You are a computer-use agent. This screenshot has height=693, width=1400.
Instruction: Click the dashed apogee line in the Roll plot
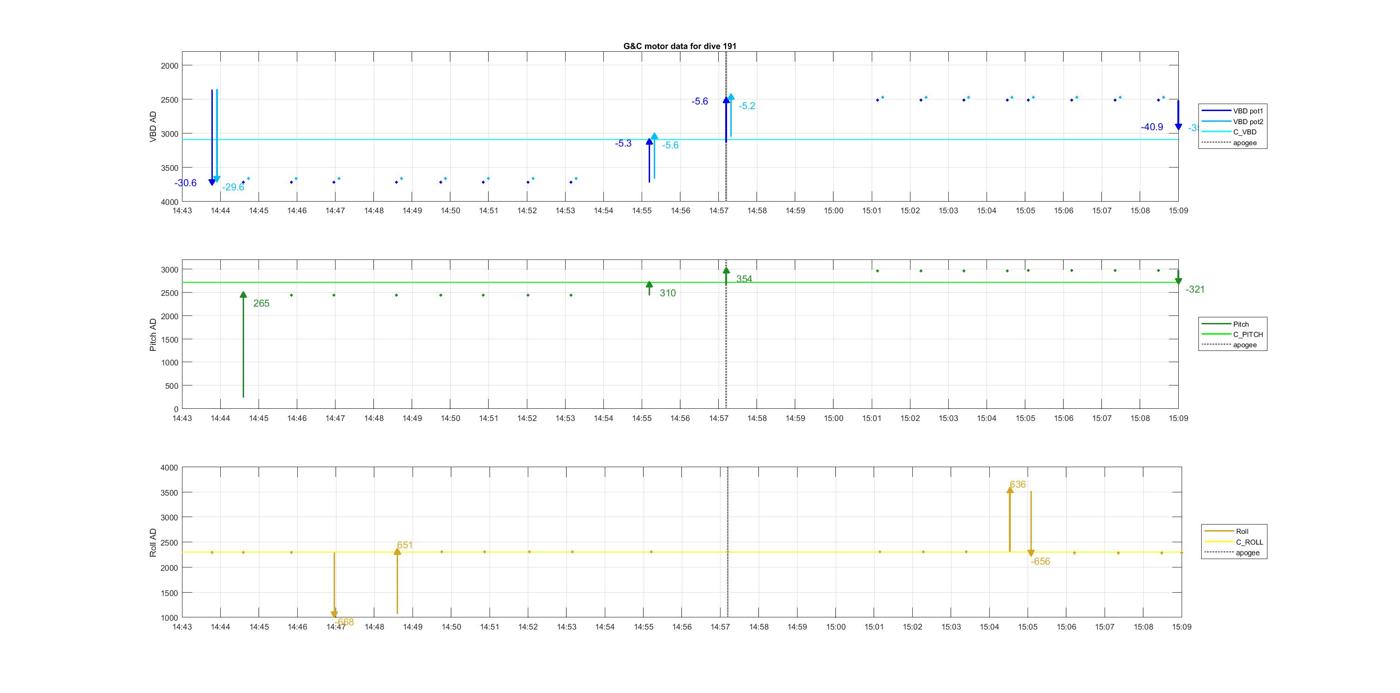727,543
